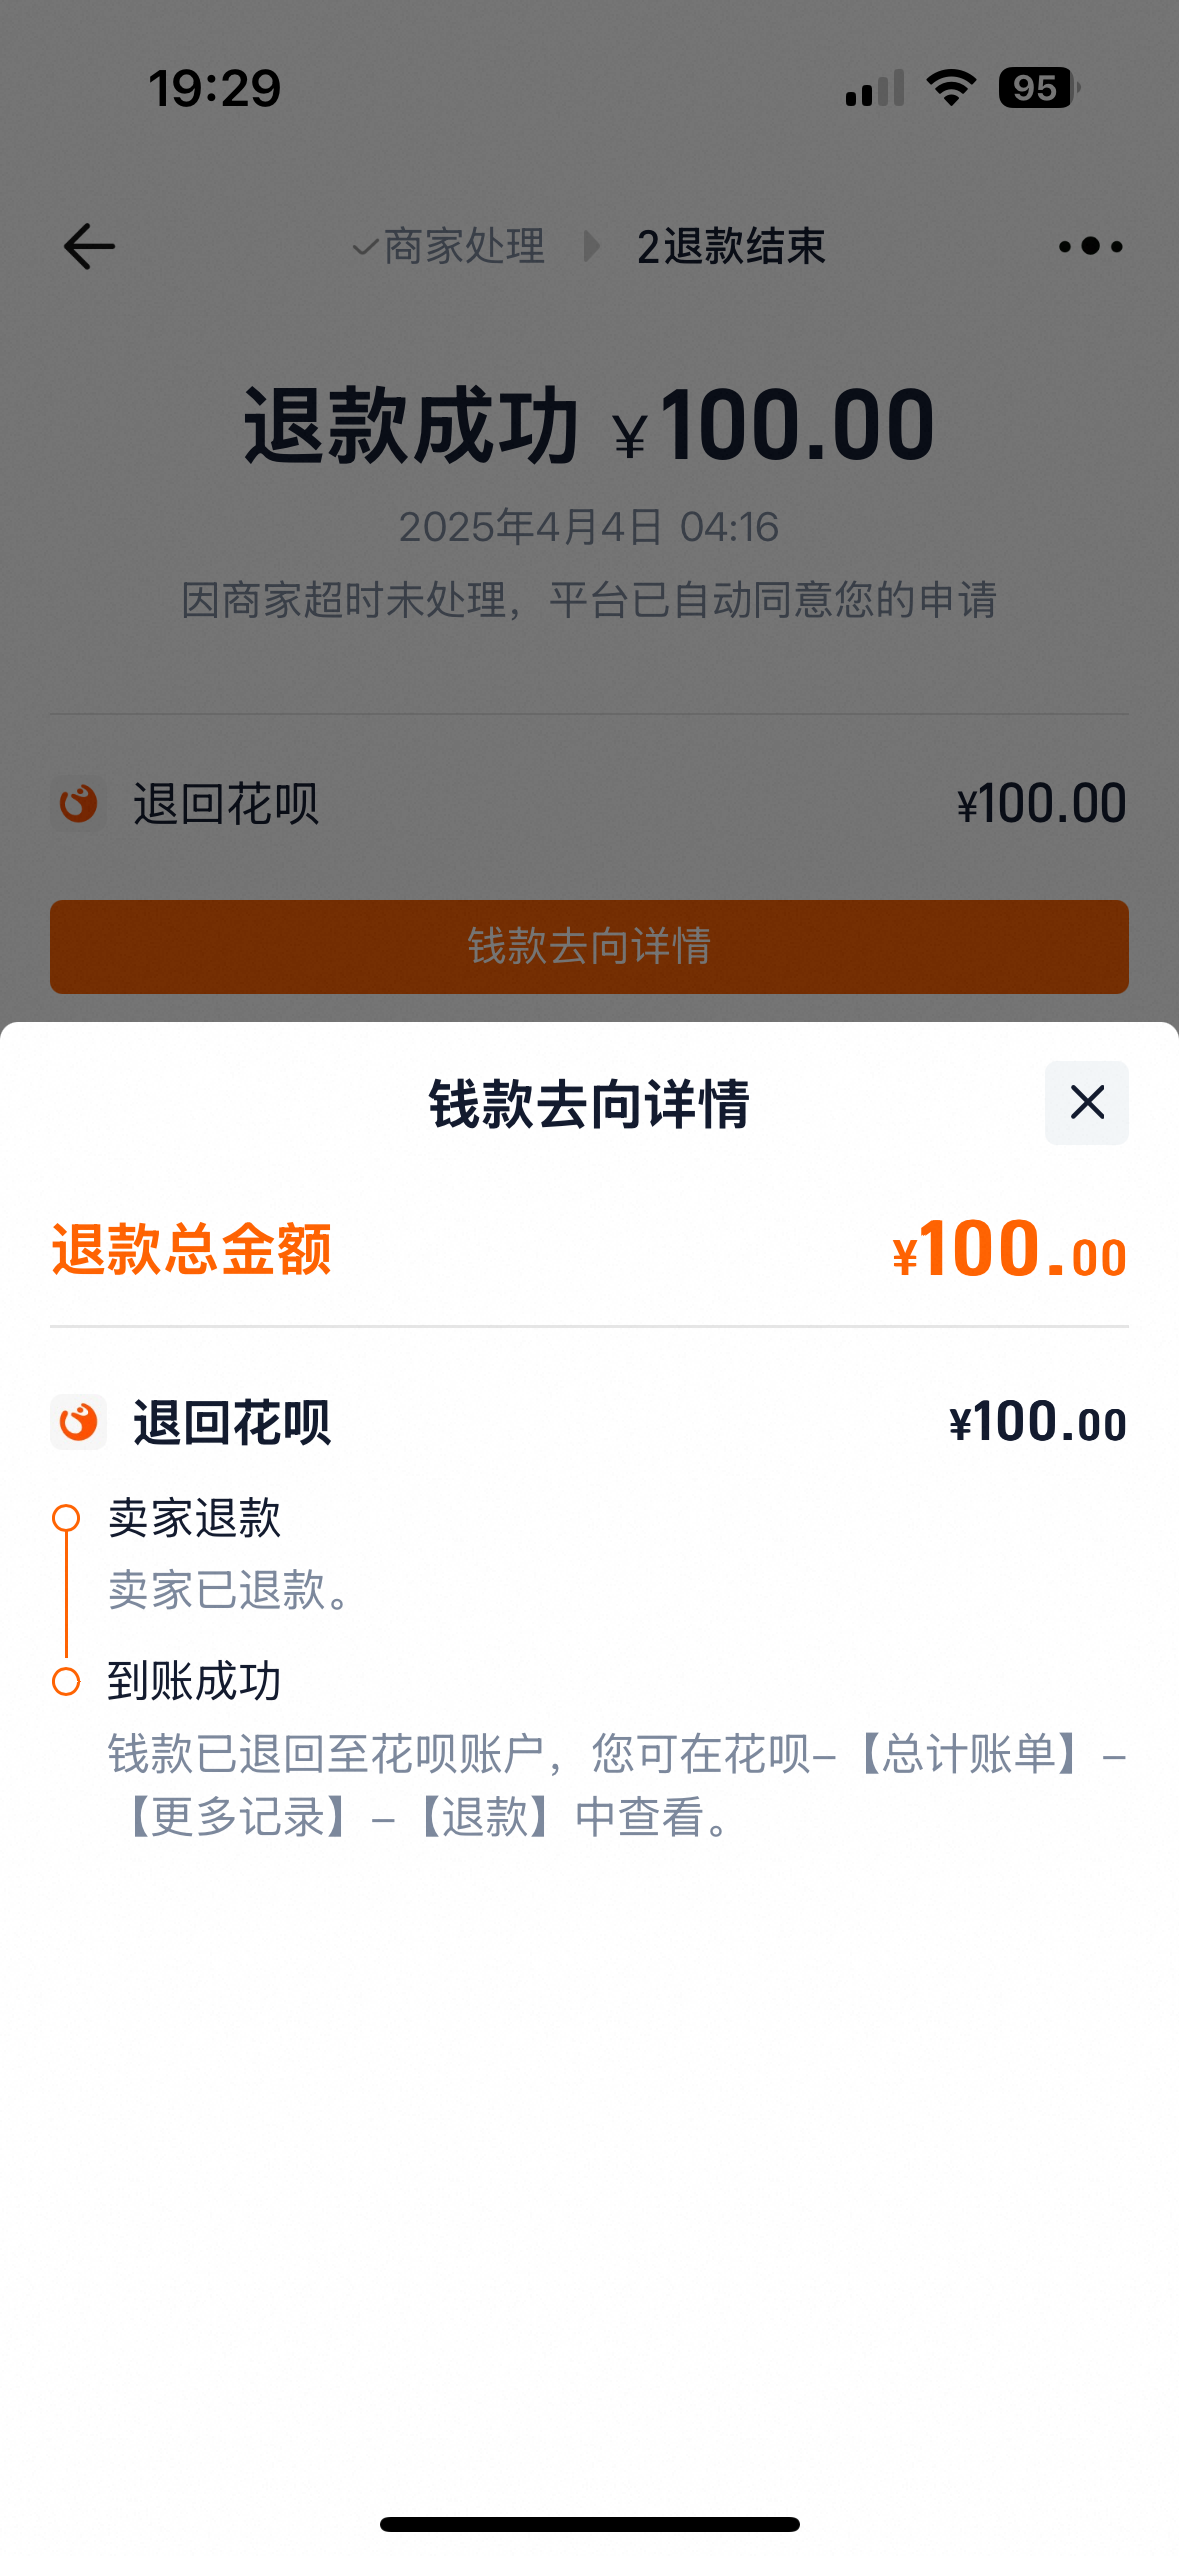Tap the home indicator bar
Viewport: 1179px width, 2556px height.
(x=589, y=2524)
